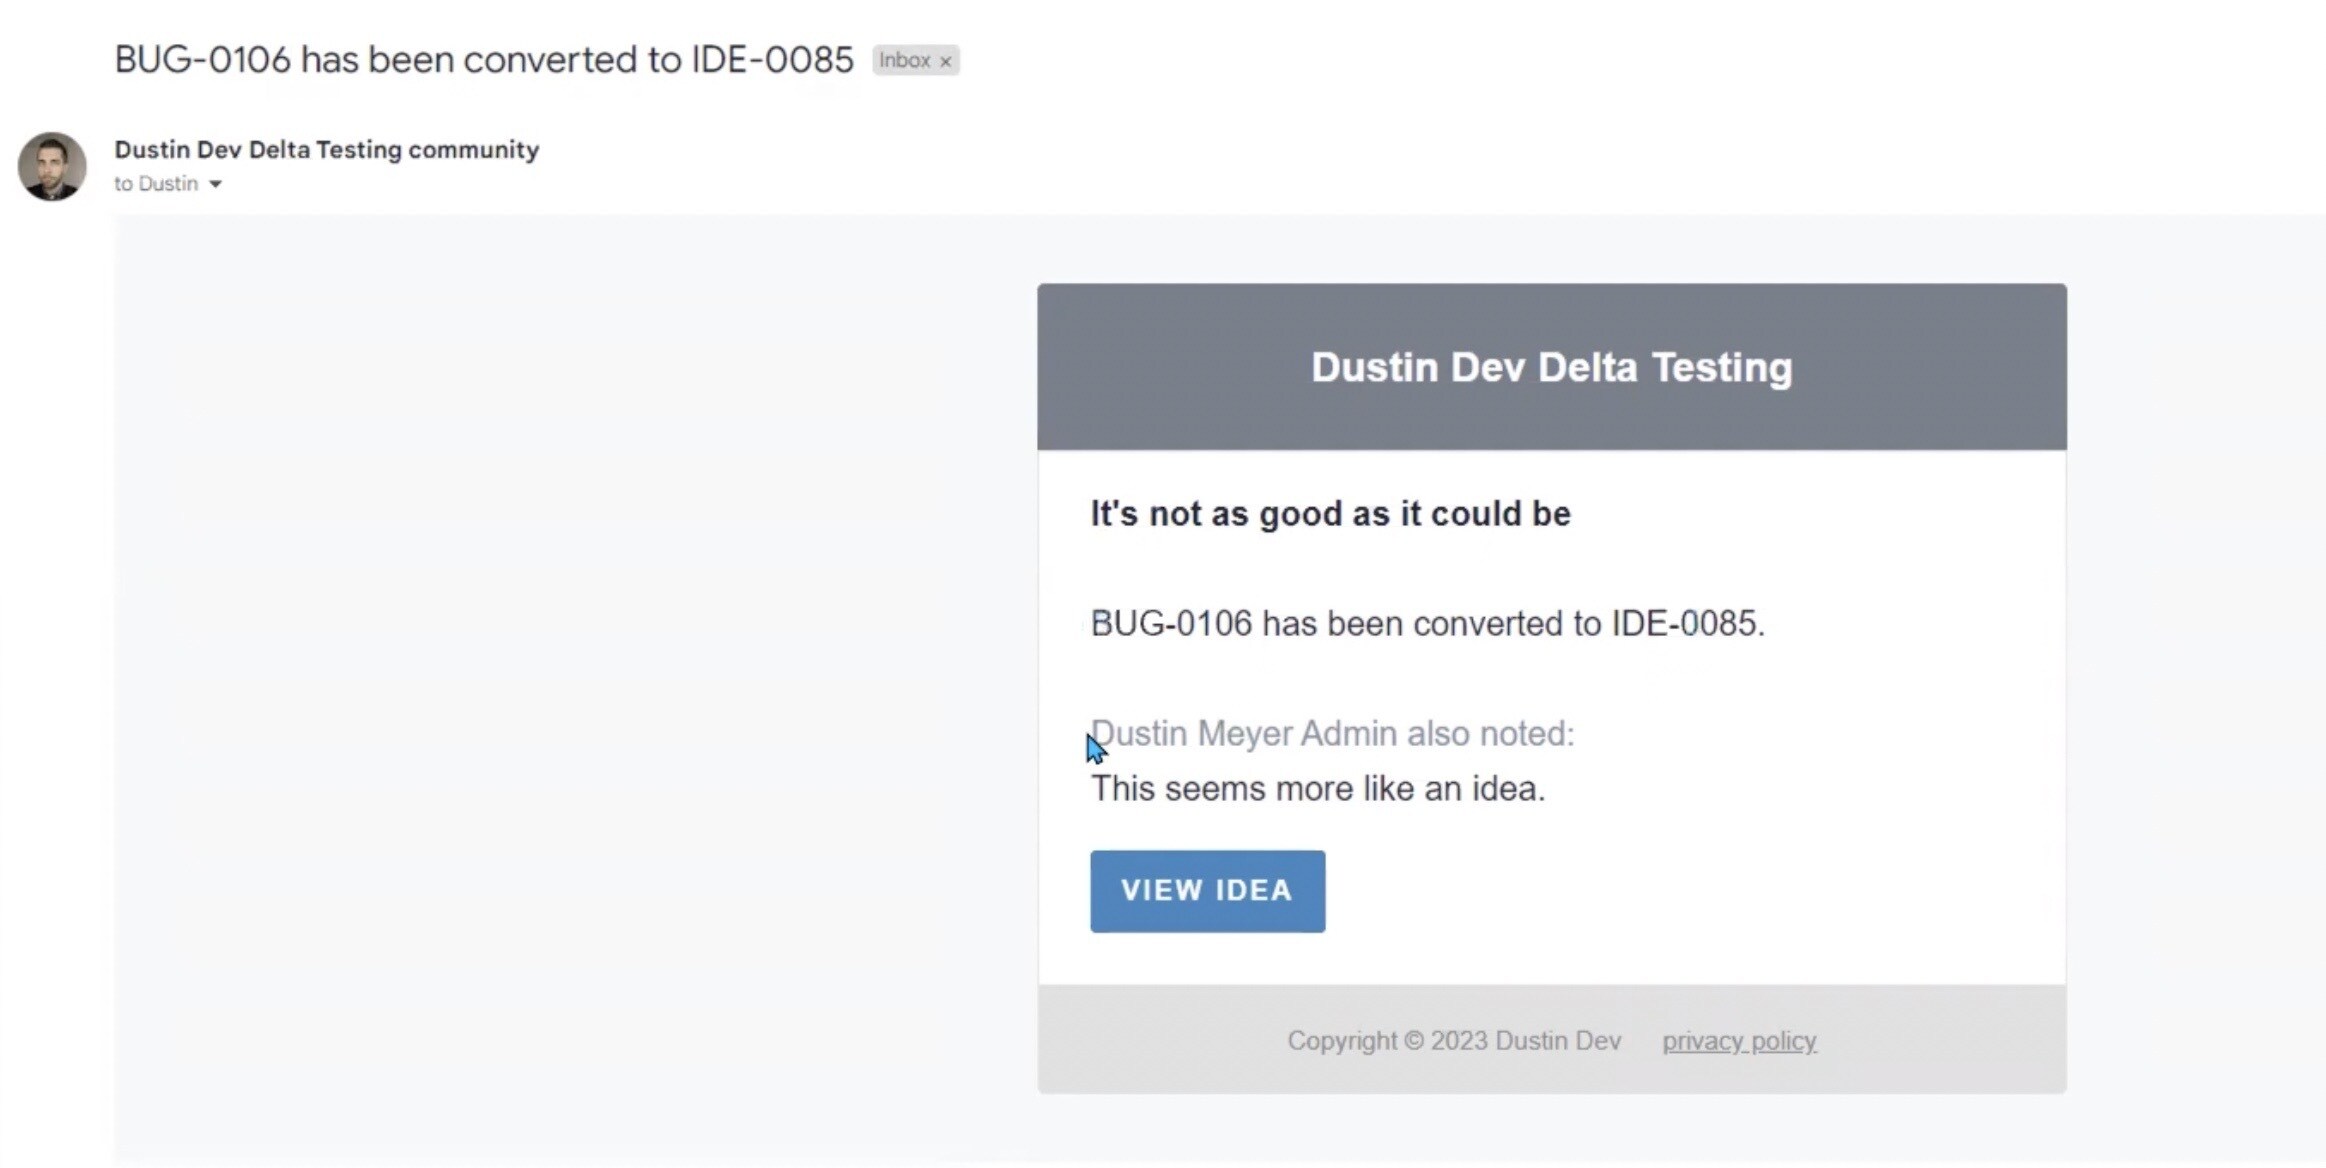The height and width of the screenshot is (1168, 2326).
Task: Follow the privacy policy link
Action: coord(1739,1041)
